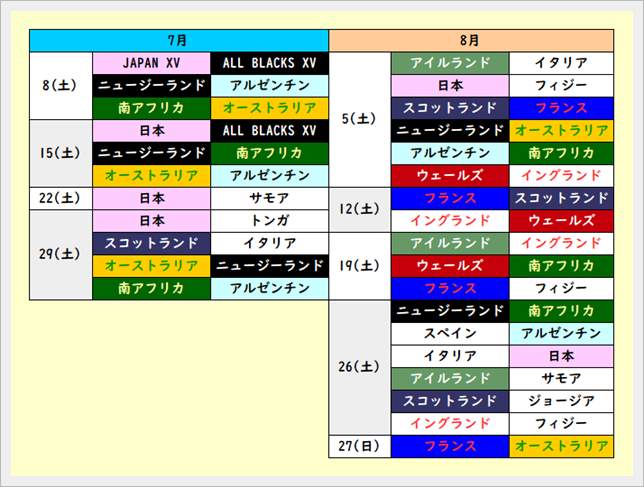Click サモア in the 22(土) row
Image resolution: width=644 pixels, height=487 pixels.
[269, 198]
